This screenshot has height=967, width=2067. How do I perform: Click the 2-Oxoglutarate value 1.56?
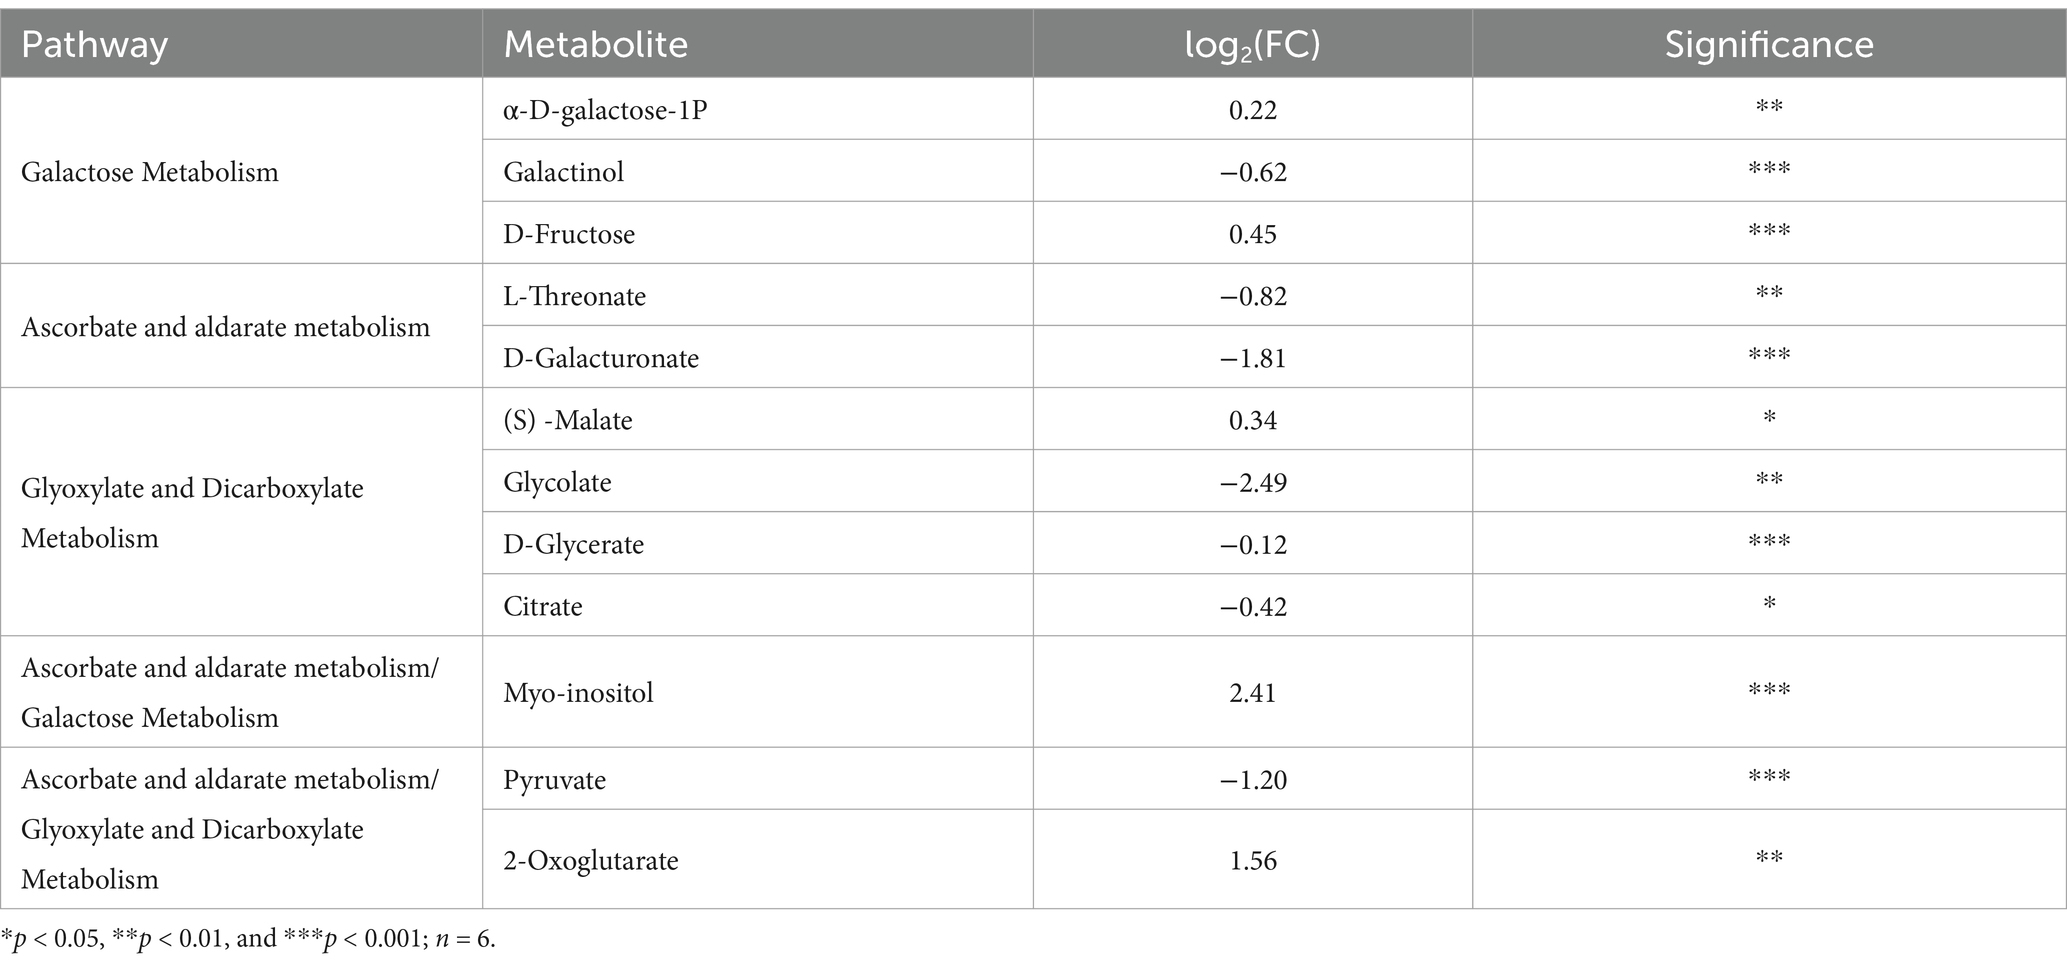coord(1253,860)
